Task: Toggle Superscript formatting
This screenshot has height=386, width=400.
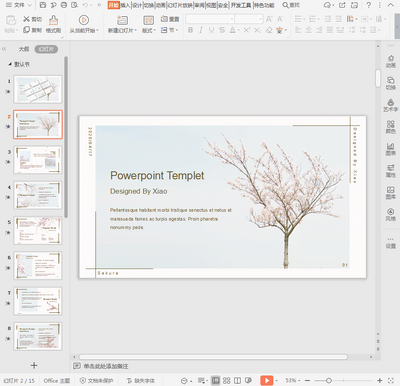Action: (x=246, y=30)
